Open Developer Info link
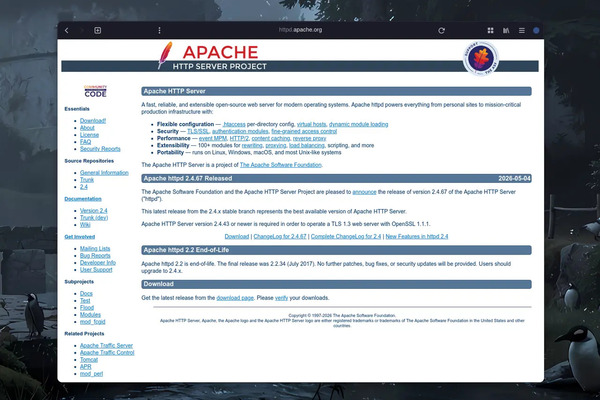600x400 pixels. click(98, 263)
